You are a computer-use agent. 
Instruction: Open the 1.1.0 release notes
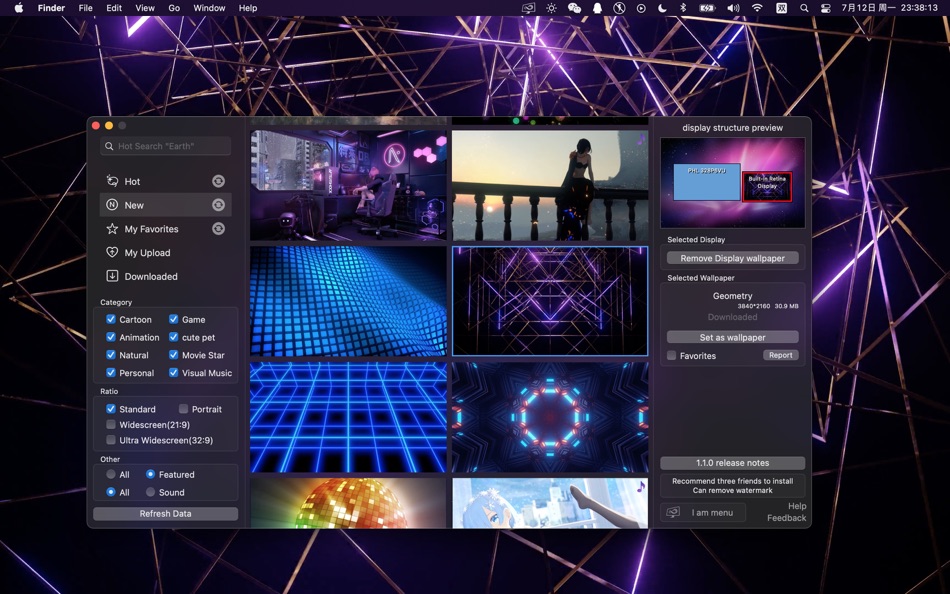click(733, 462)
